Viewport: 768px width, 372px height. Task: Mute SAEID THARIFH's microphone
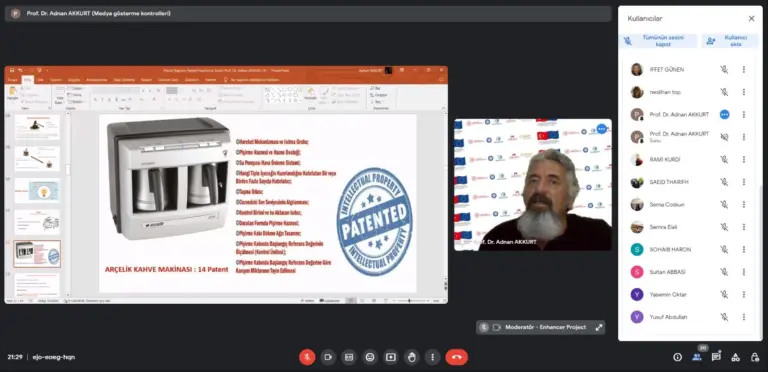pos(724,182)
